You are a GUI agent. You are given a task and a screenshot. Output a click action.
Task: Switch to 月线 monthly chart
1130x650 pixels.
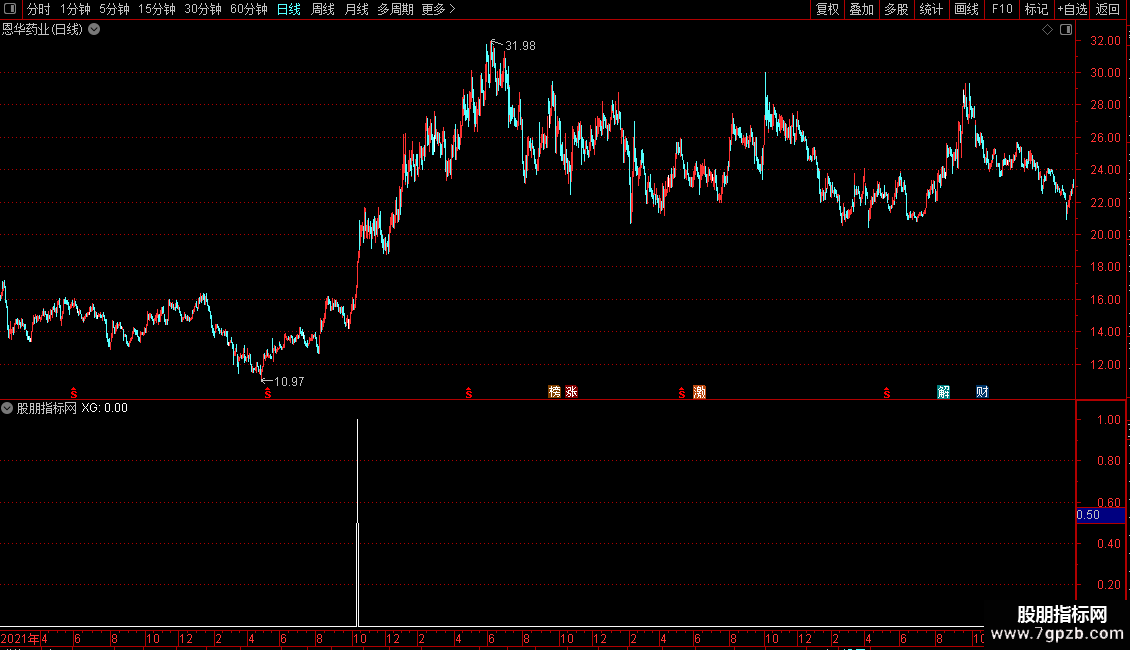pos(356,9)
